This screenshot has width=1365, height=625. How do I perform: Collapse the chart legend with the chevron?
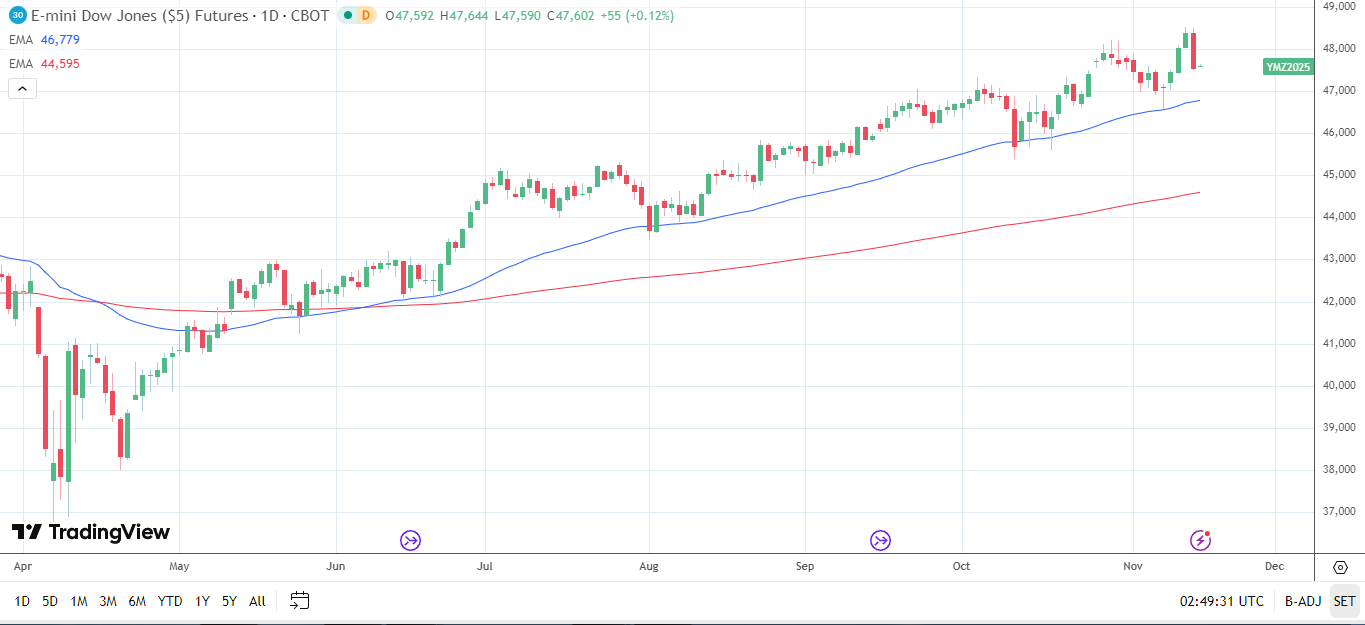[21, 88]
